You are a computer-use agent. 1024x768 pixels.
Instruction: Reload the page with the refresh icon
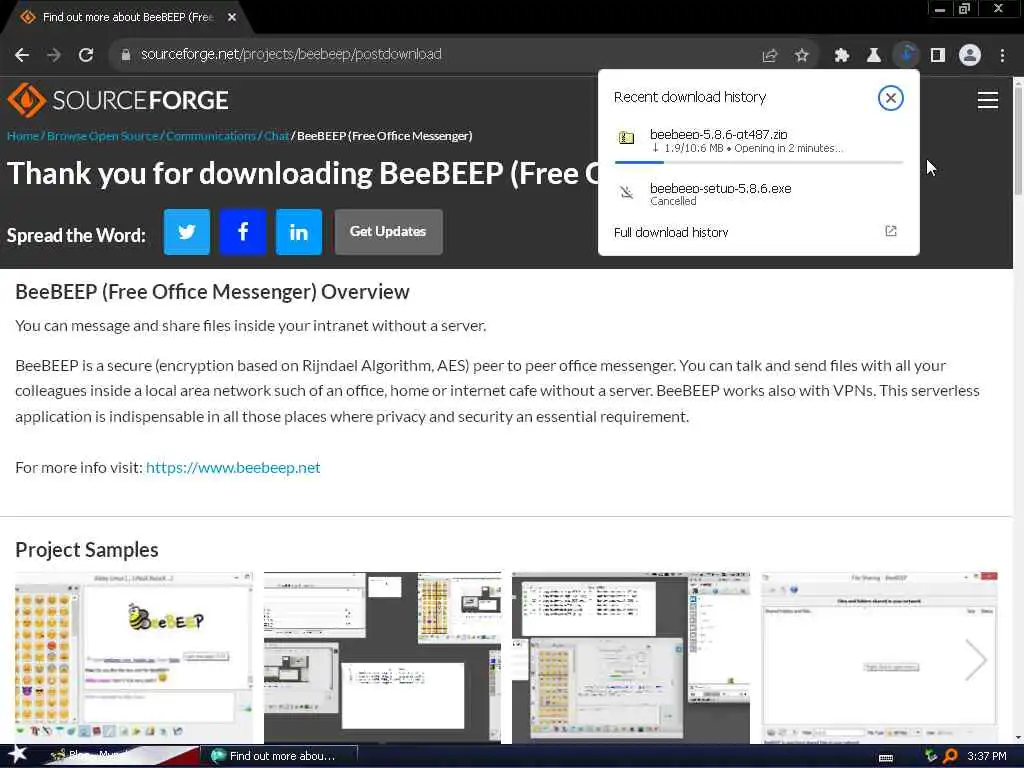86,55
